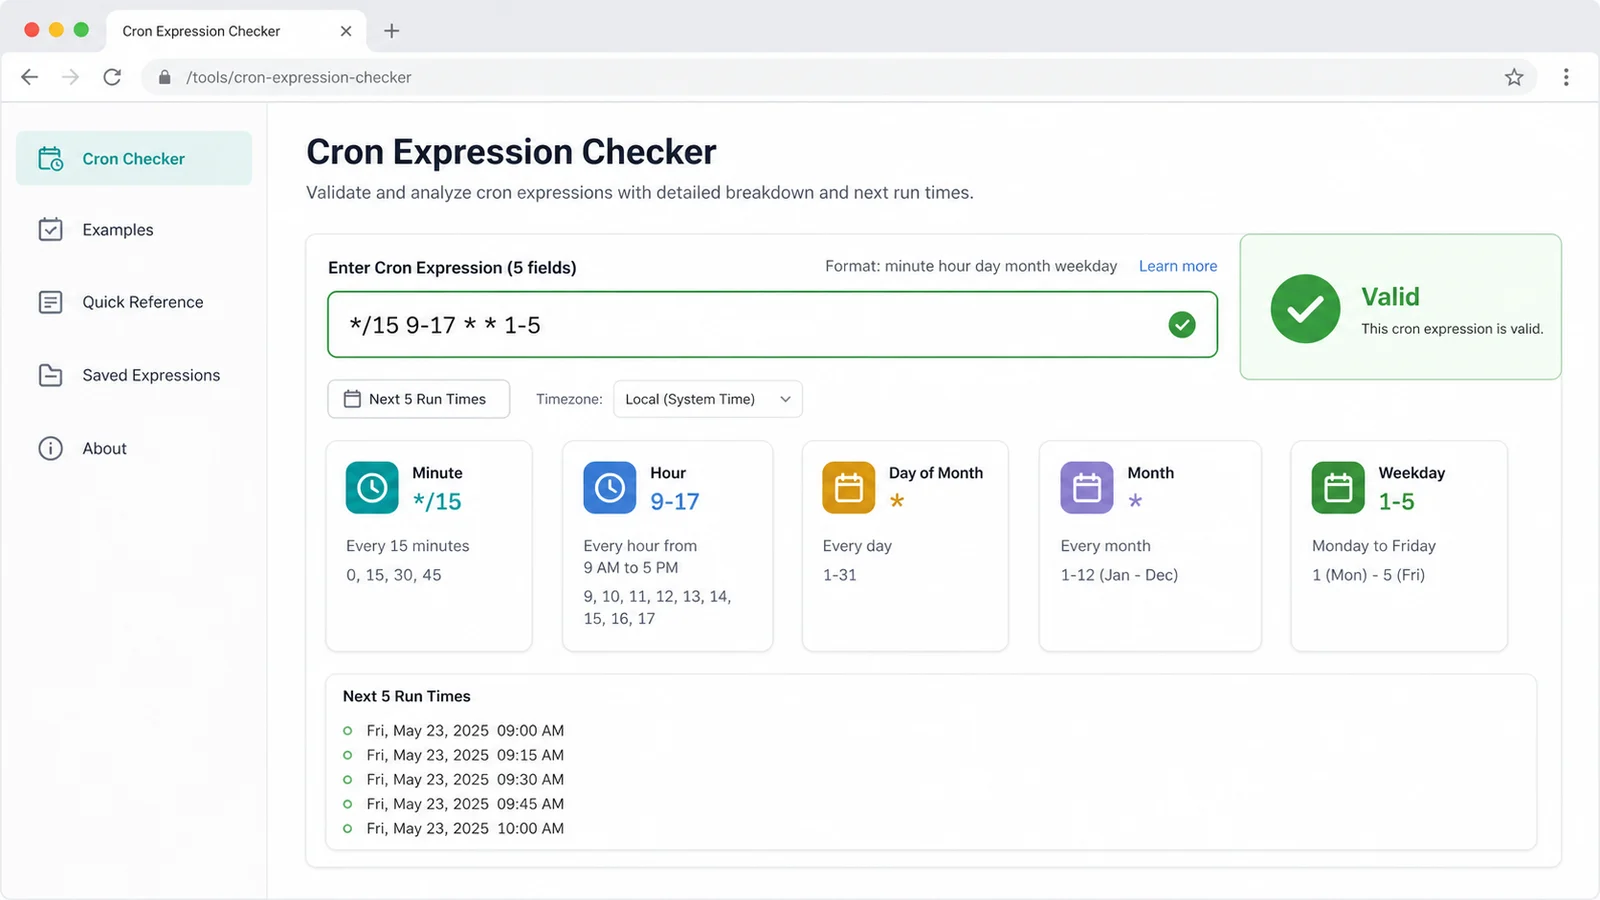1600x900 pixels.
Task: Click the cron expression input field
Action: (772, 324)
